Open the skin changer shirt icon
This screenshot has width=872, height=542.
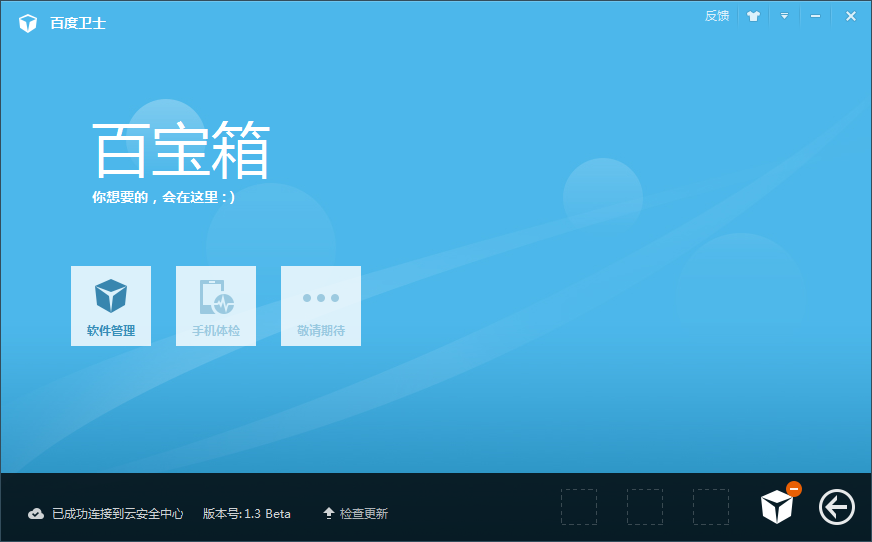[754, 16]
